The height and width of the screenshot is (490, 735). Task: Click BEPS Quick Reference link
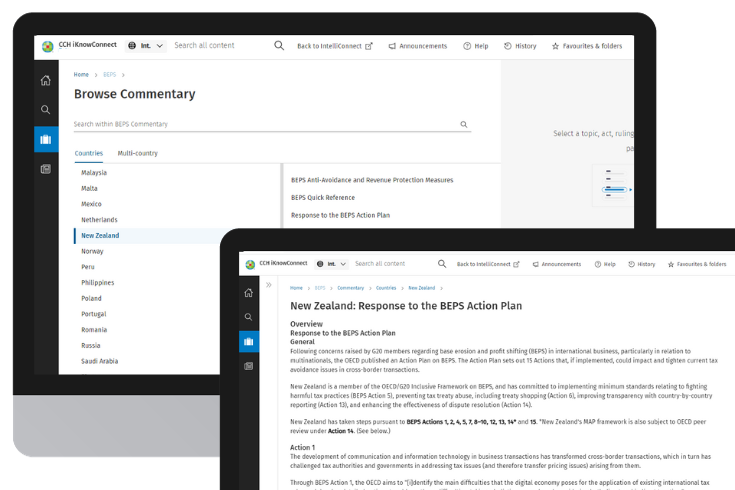(x=322, y=197)
